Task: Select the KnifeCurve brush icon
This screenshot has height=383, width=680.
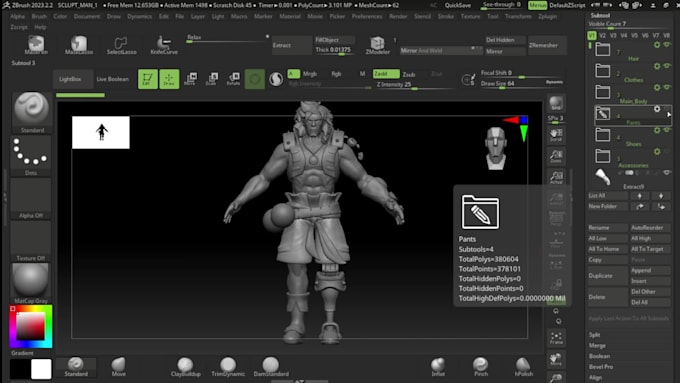Action: pyautogui.click(x=164, y=45)
